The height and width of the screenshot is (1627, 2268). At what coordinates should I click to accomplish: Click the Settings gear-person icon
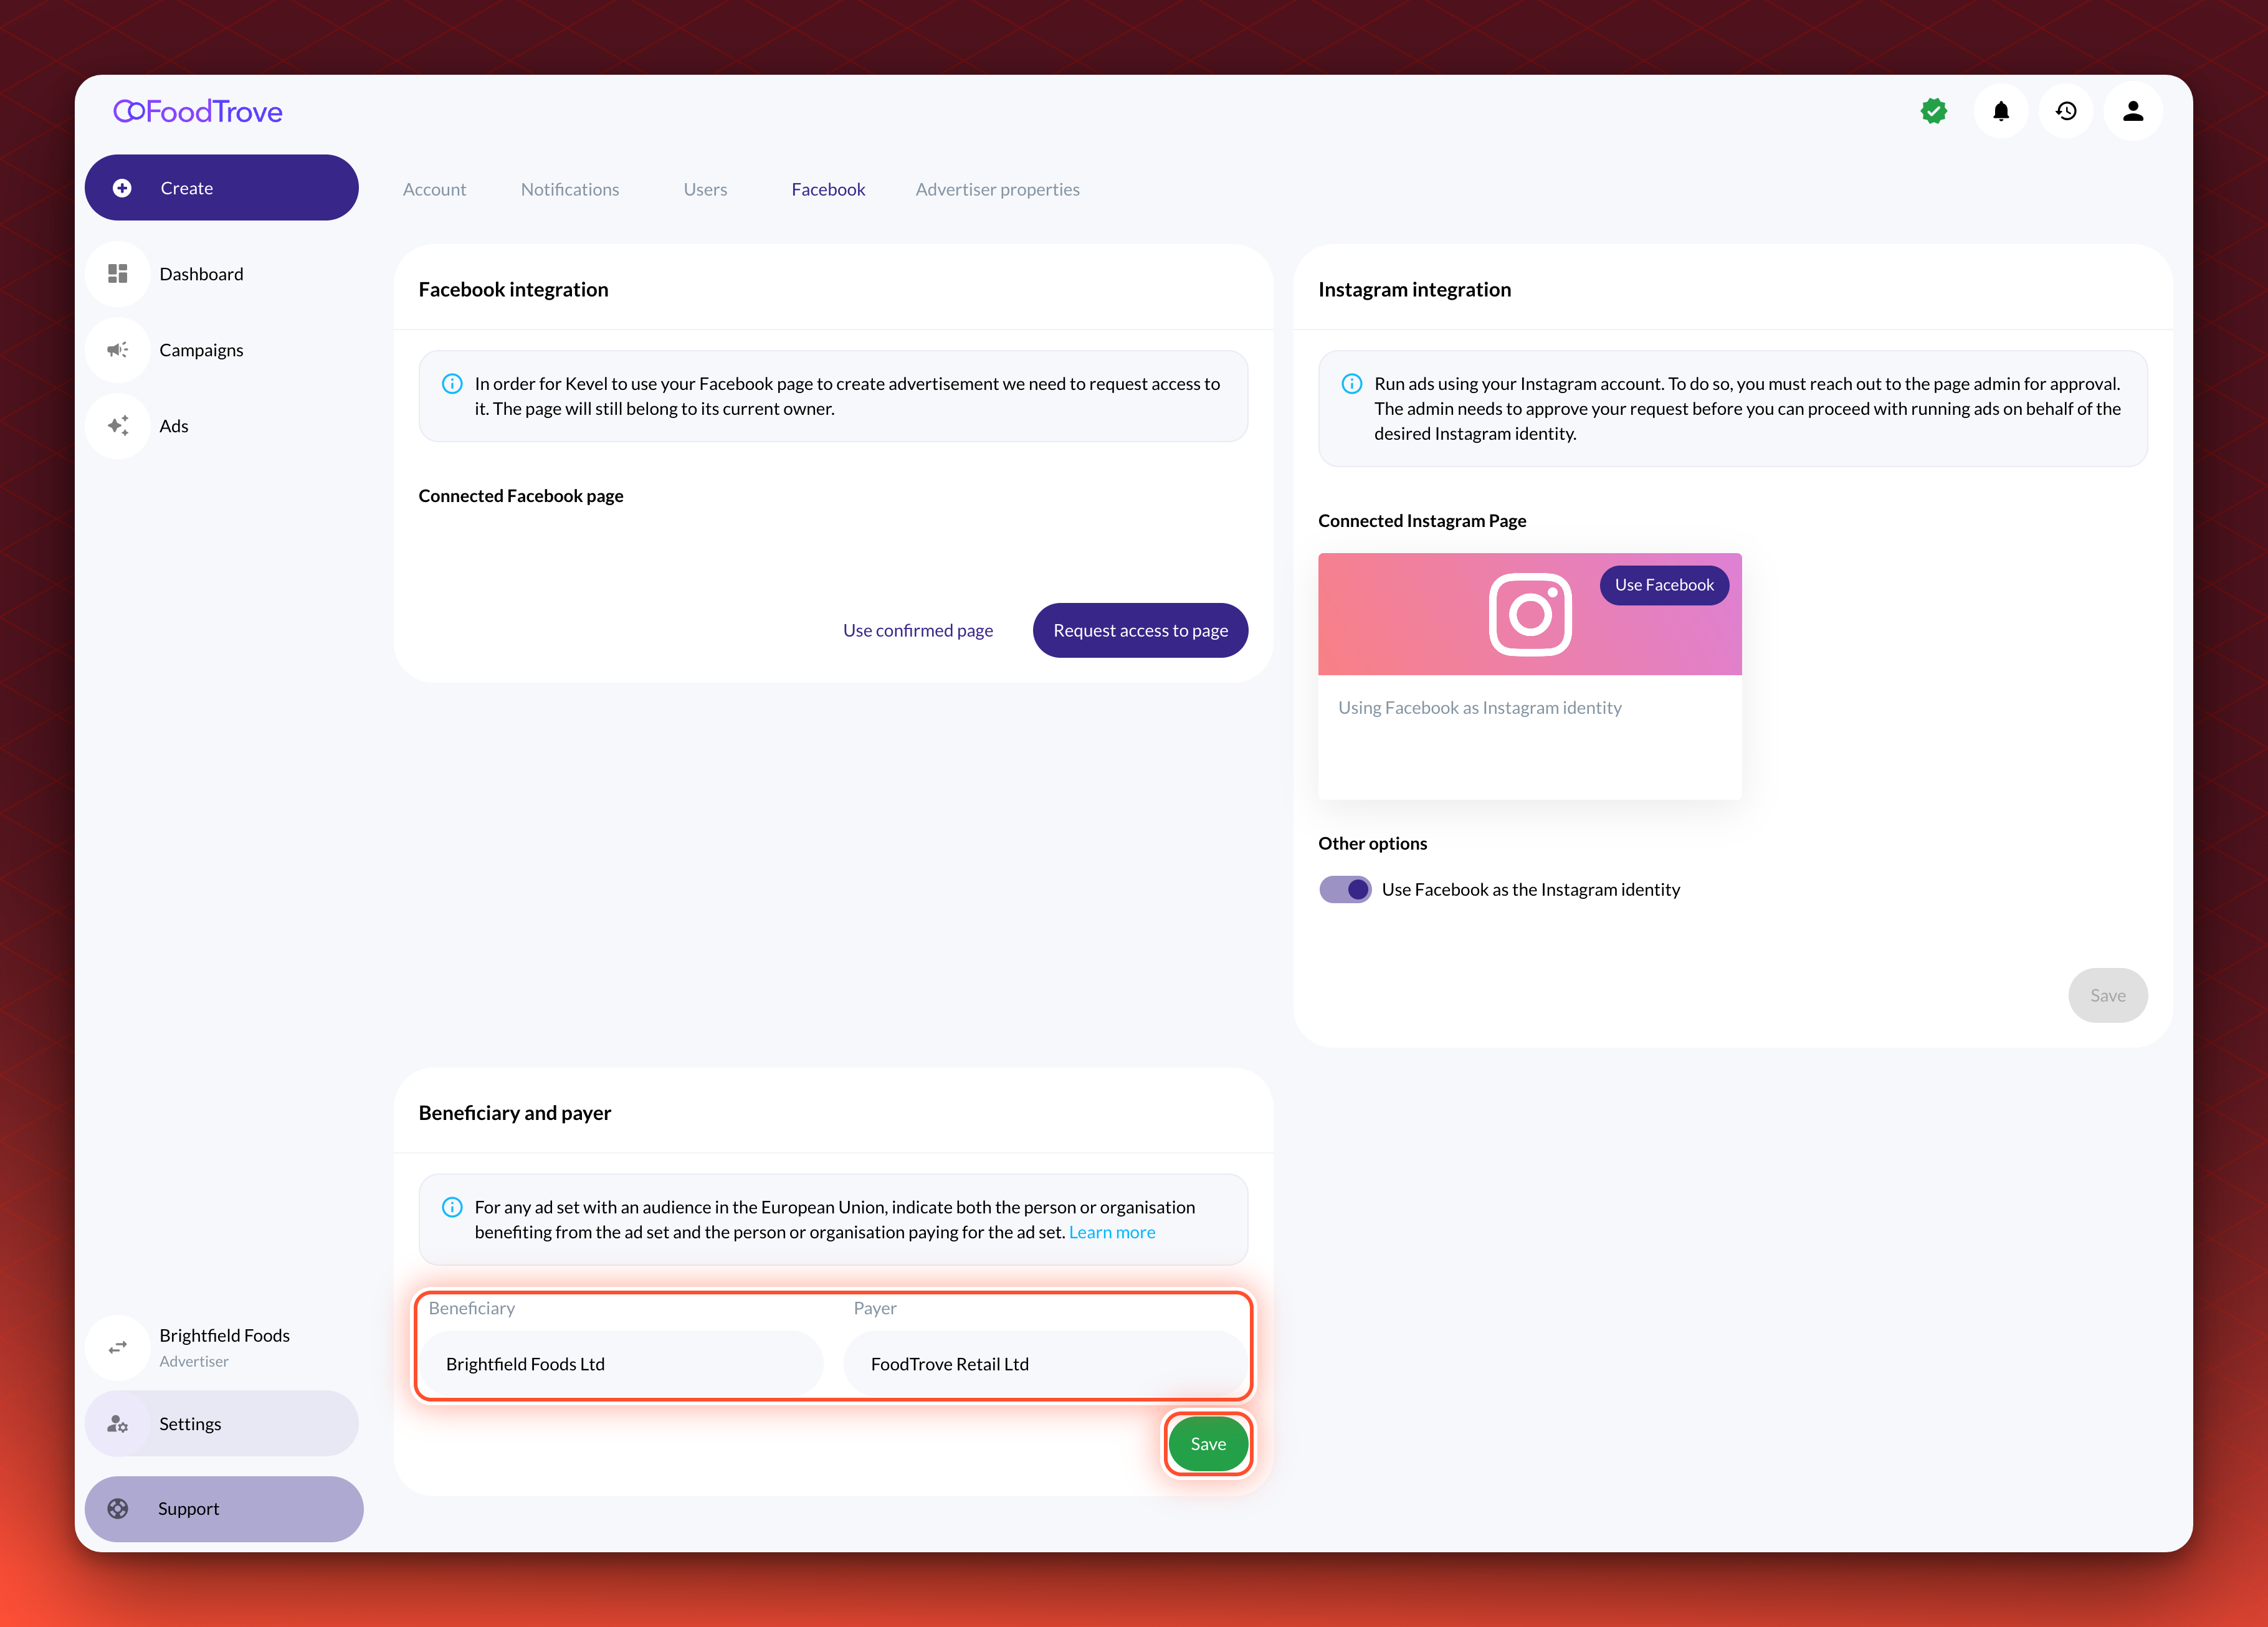pos(118,1424)
